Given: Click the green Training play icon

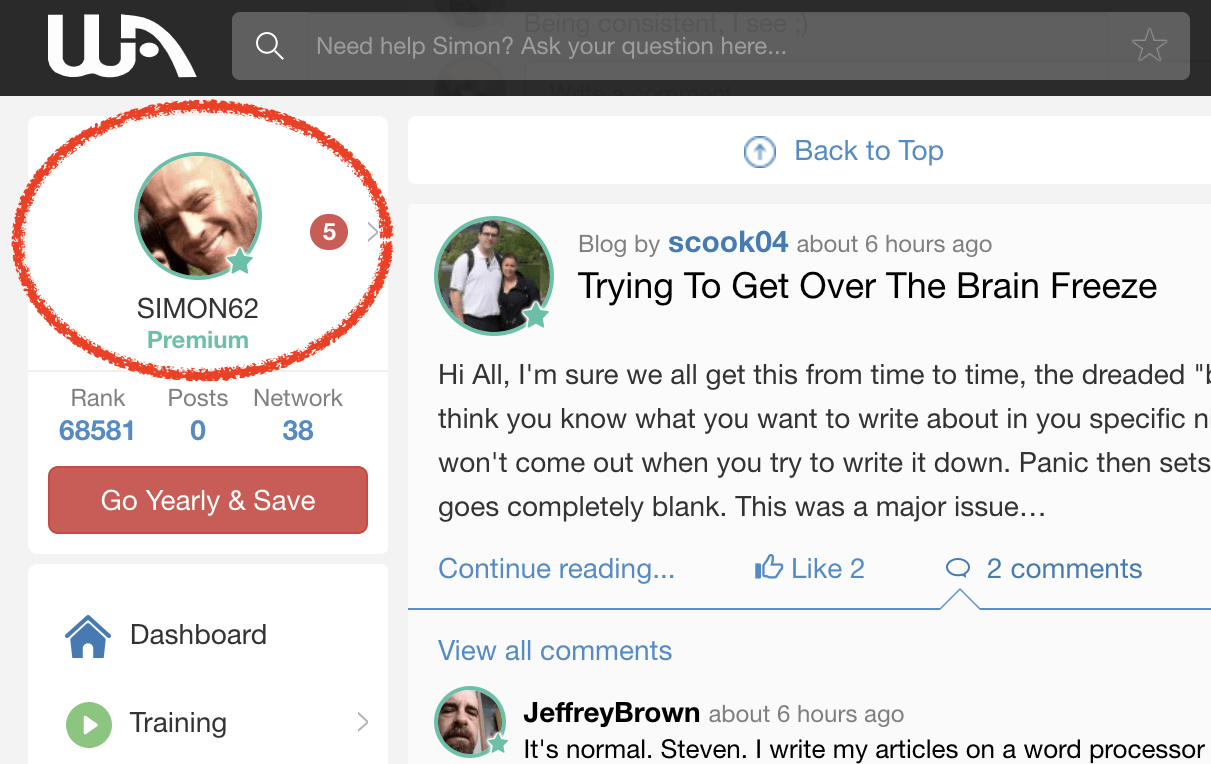Looking at the screenshot, I should [88, 724].
